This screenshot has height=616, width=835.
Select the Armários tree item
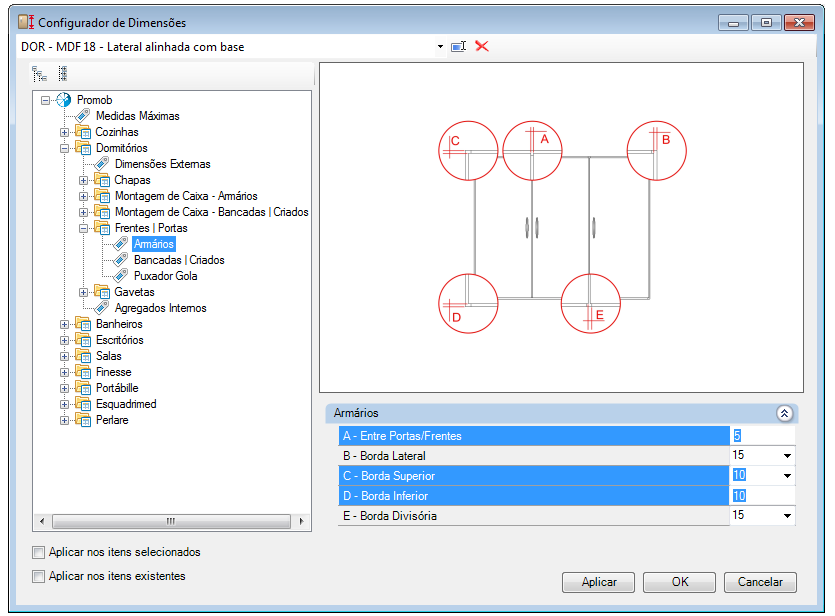[154, 244]
